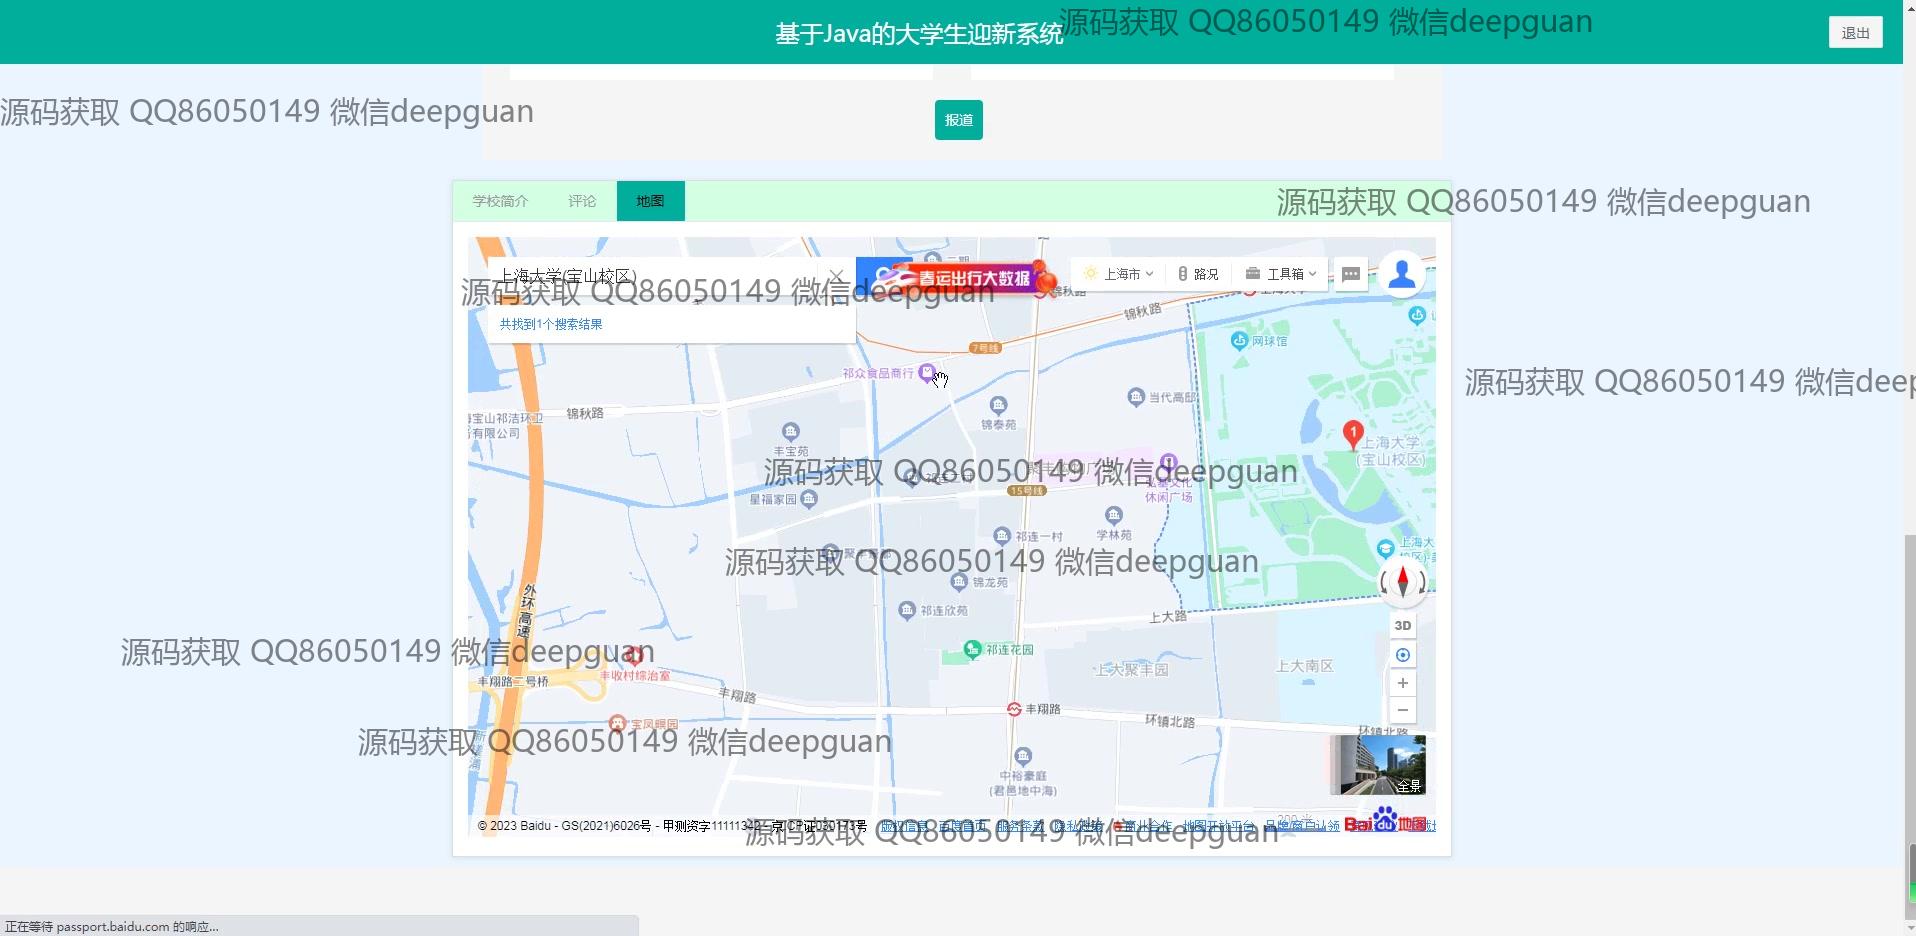Switch to the 评论 tab

pos(582,201)
